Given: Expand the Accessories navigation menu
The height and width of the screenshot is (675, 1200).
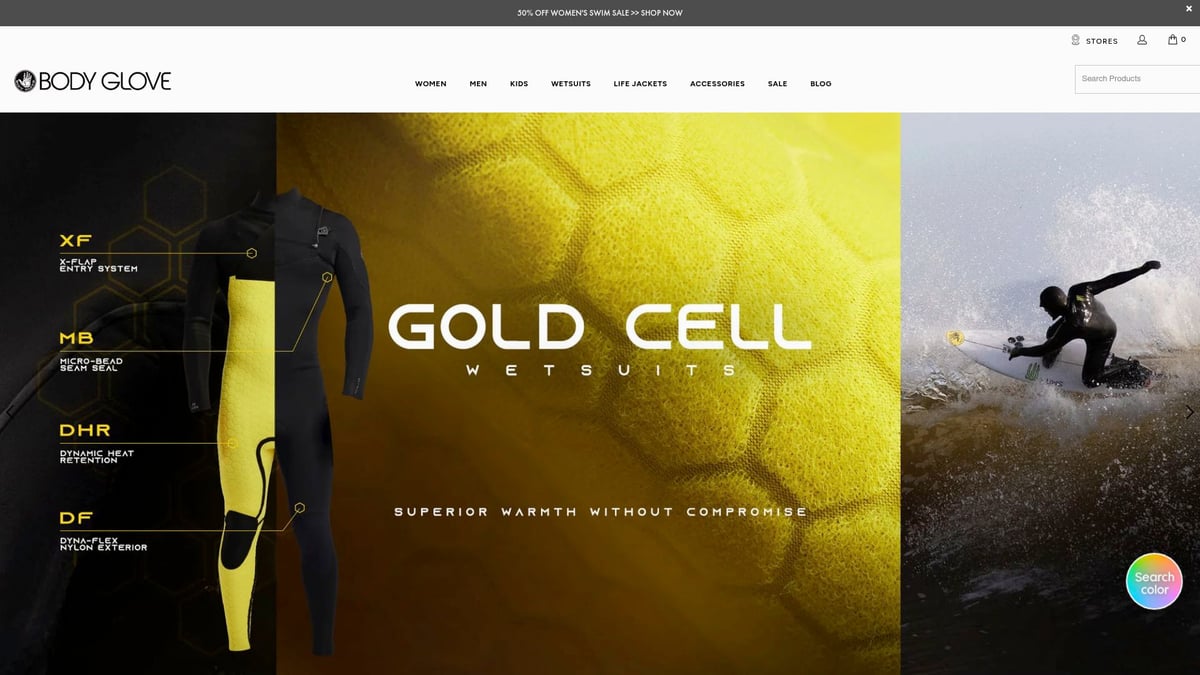Looking at the screenshot, I should pyautogui.click(x=717, y=84).
